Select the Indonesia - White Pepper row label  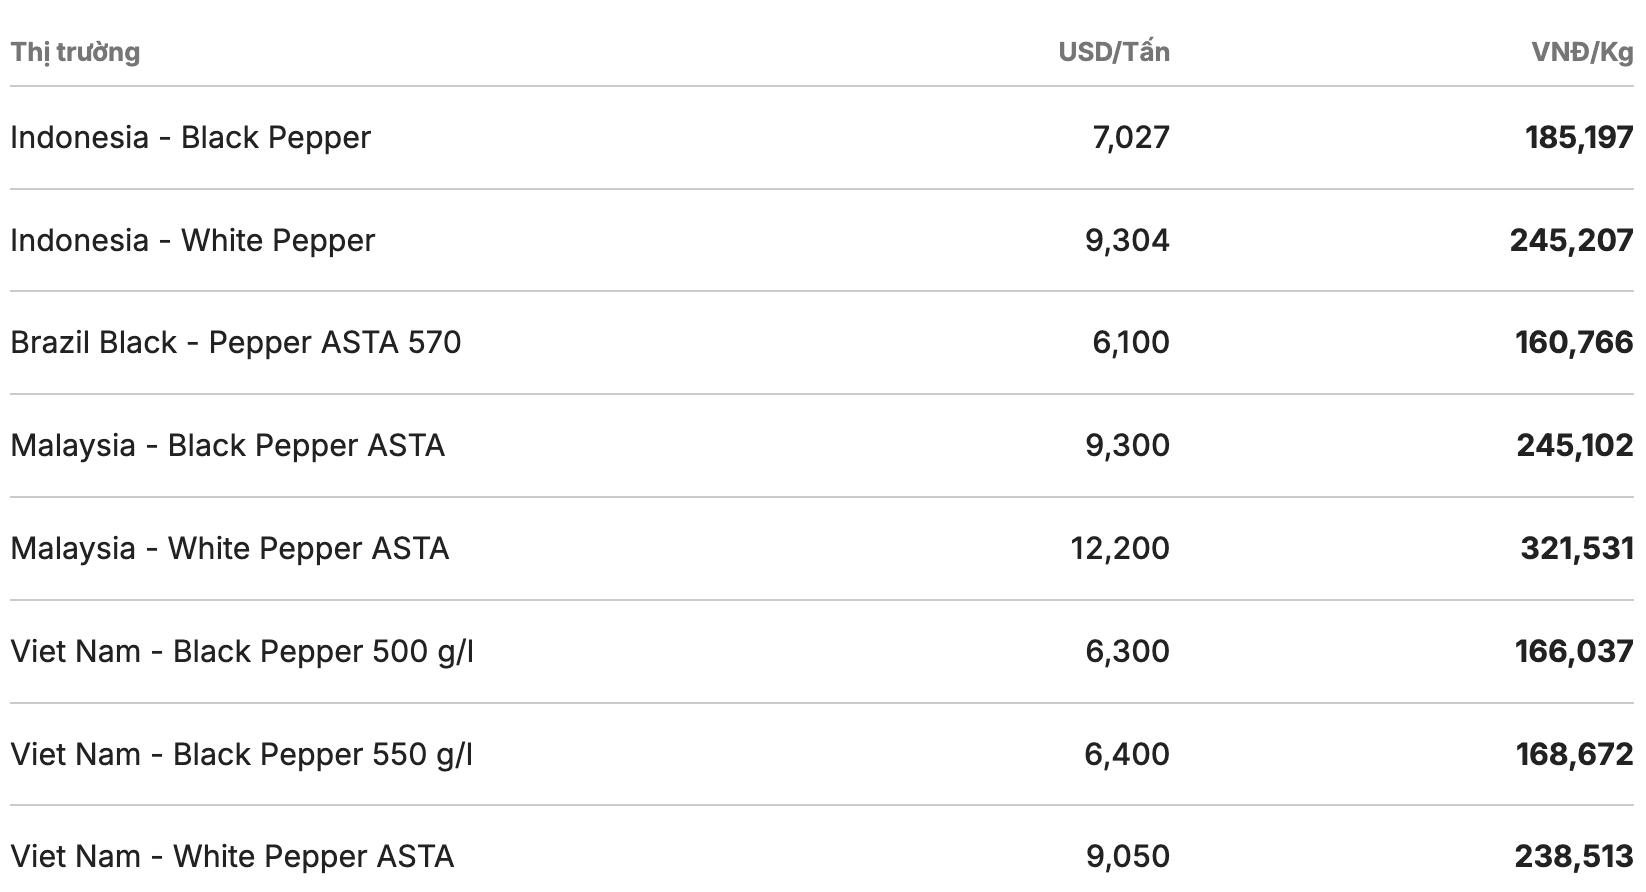tap(192, 241)
